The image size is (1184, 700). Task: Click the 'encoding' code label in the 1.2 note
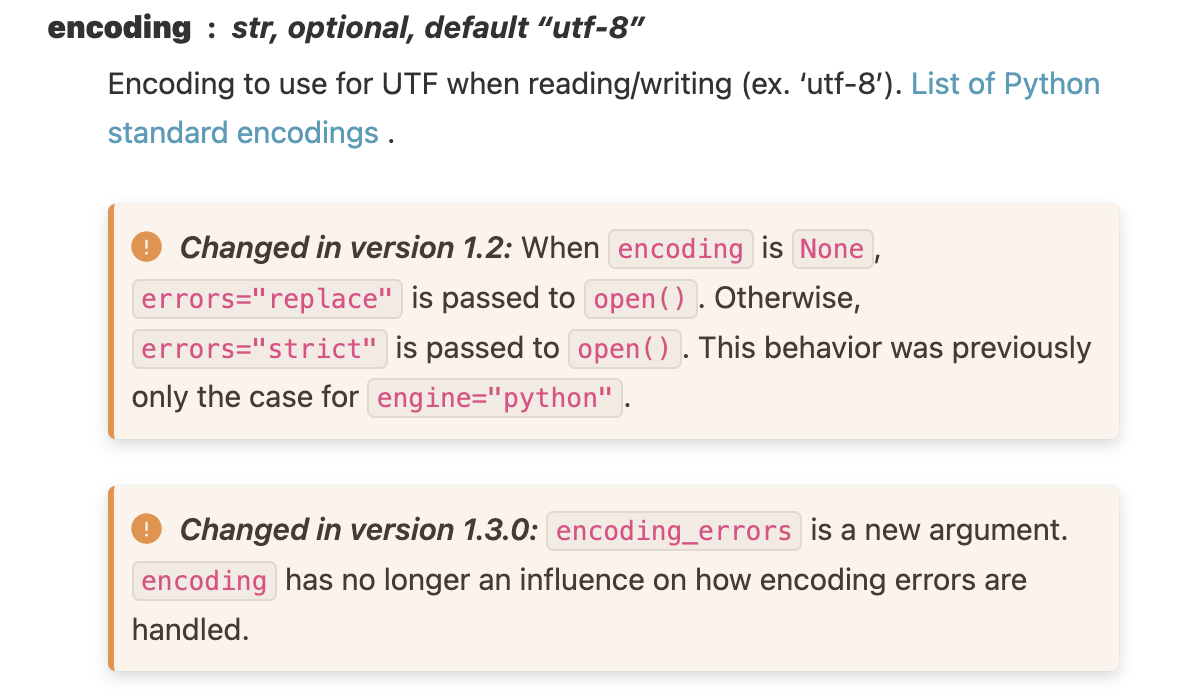pyautogui.click(x=680, y=248)
